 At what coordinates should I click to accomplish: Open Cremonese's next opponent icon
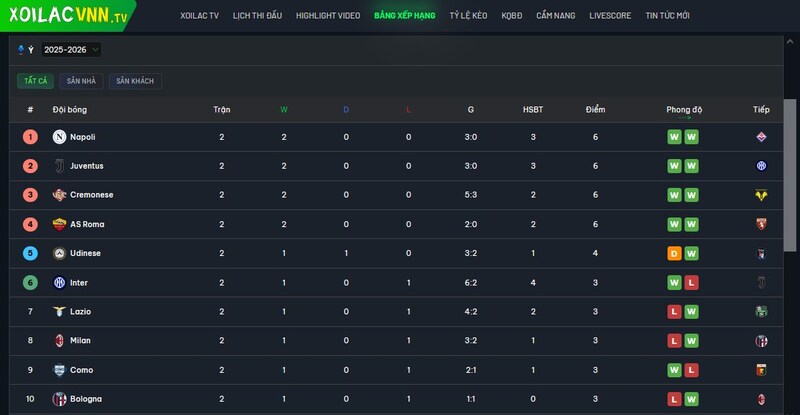tap(761, 195)
